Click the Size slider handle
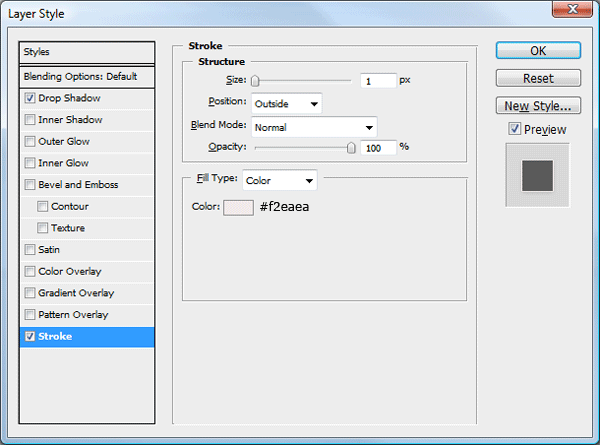Screen dimensions: 600x445 click(x=256, y=81)
